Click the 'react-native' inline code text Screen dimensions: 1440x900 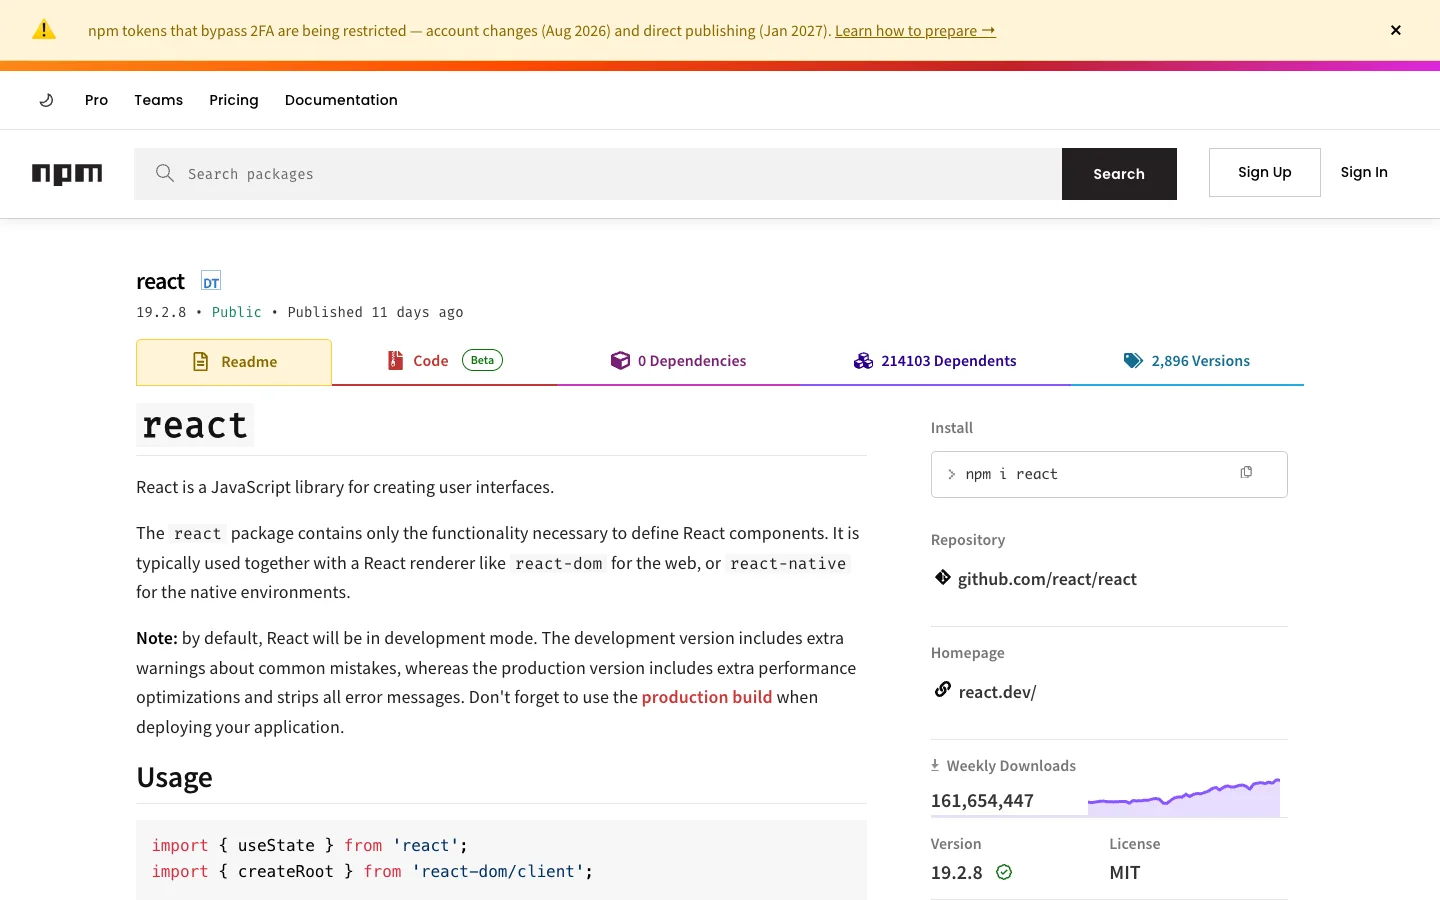click(x=788, y=564)
